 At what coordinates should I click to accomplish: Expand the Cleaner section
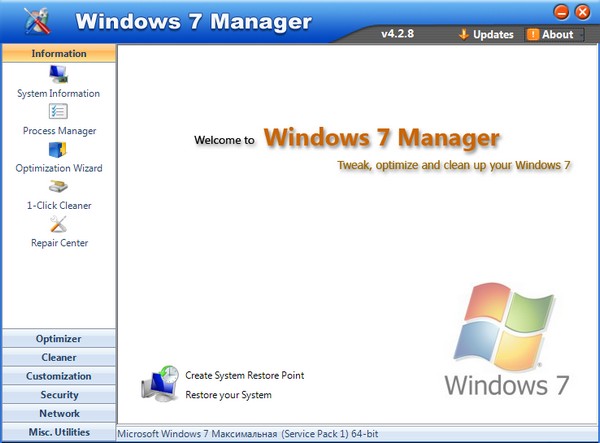(58, 358)
